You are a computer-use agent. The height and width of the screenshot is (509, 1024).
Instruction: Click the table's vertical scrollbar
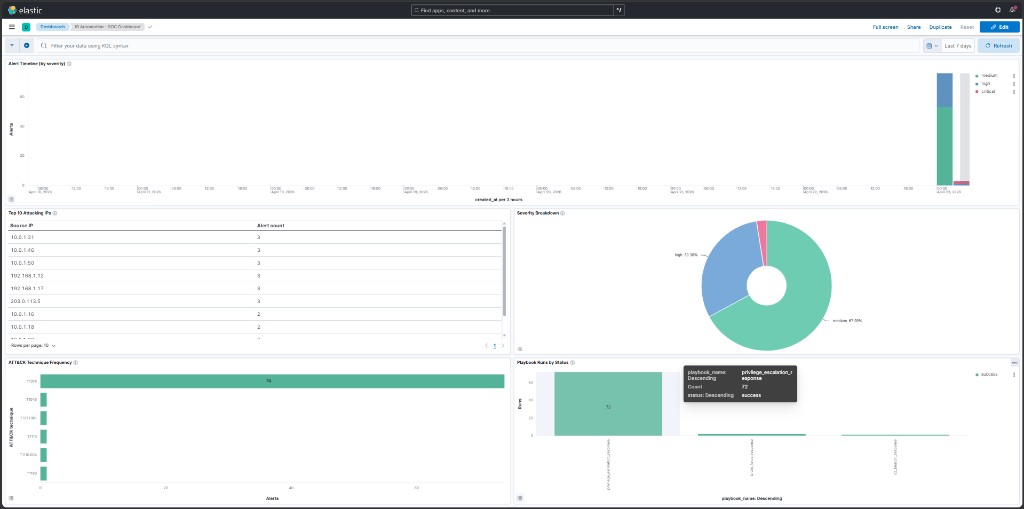pos(504,270)
